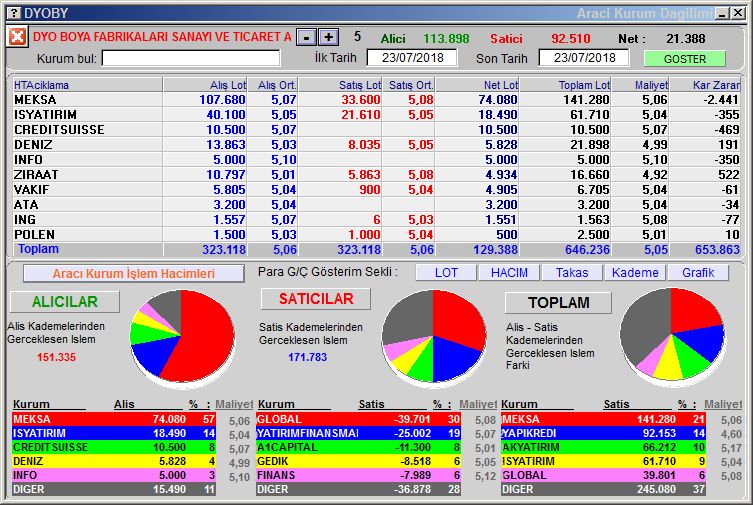Sort by Toplam Lot column header

(x=565, y=85)
